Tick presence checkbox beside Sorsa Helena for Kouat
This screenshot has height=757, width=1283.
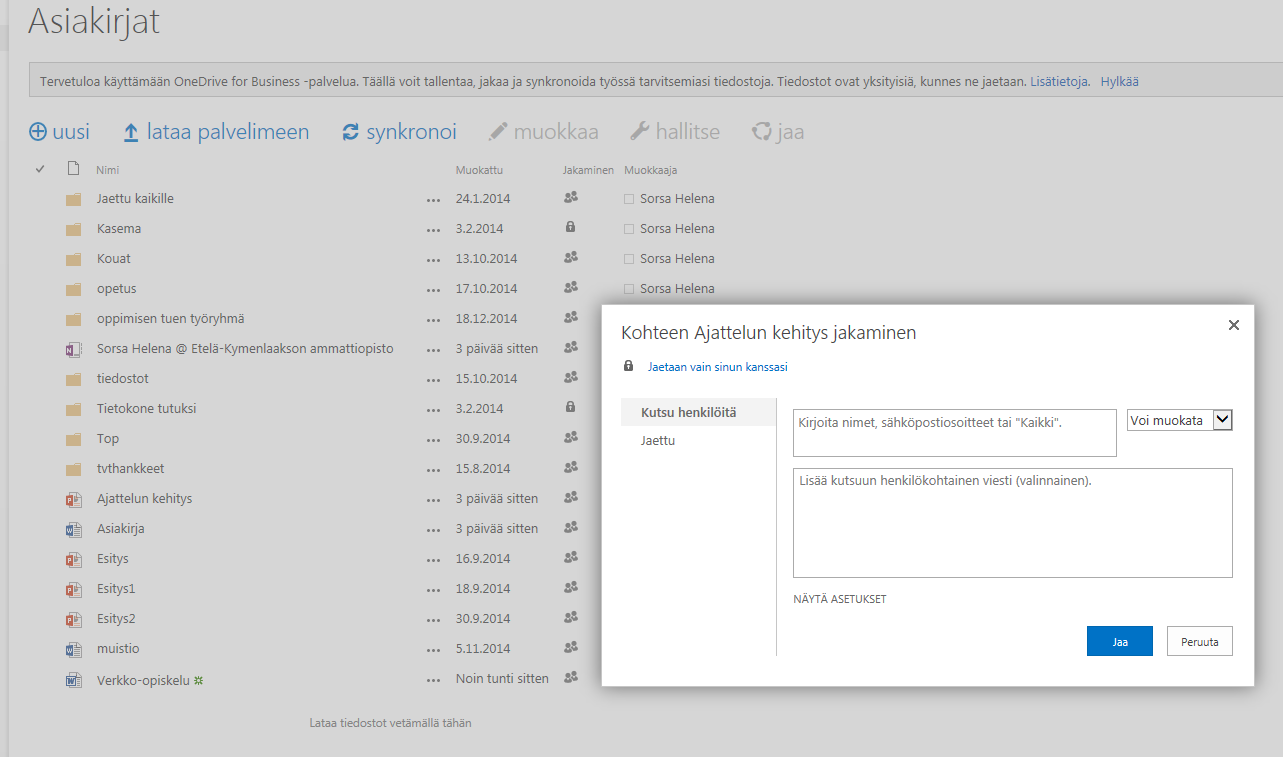[x=629, y=259]
